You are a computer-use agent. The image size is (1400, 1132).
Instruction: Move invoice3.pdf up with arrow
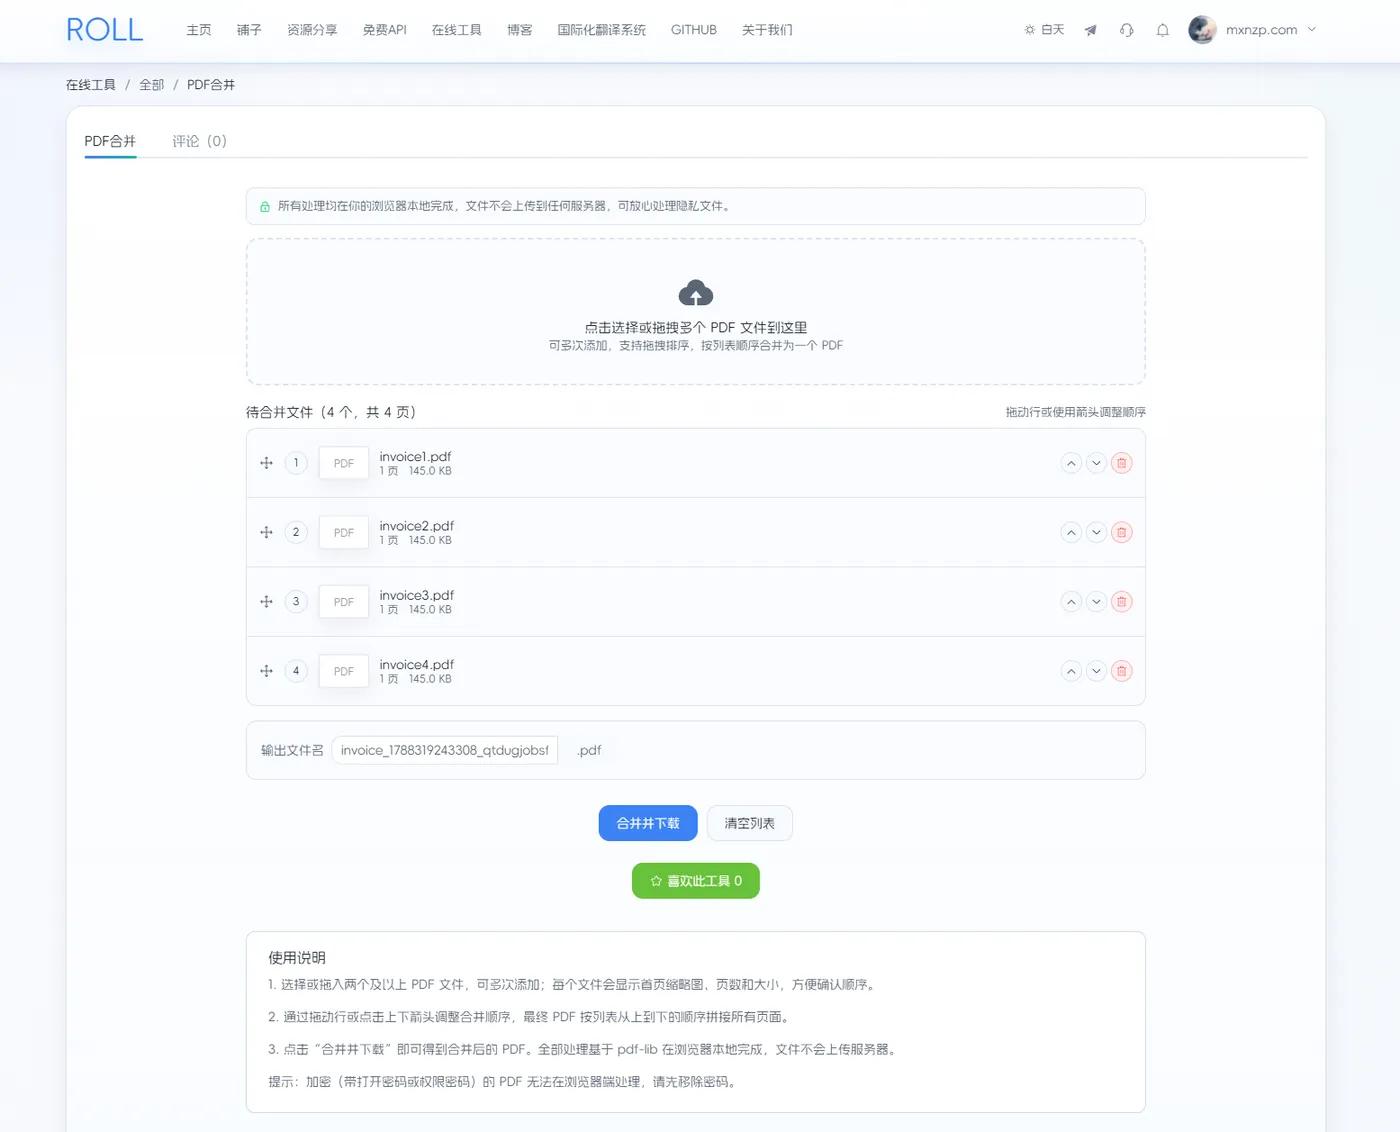(x=1071, y=602)
